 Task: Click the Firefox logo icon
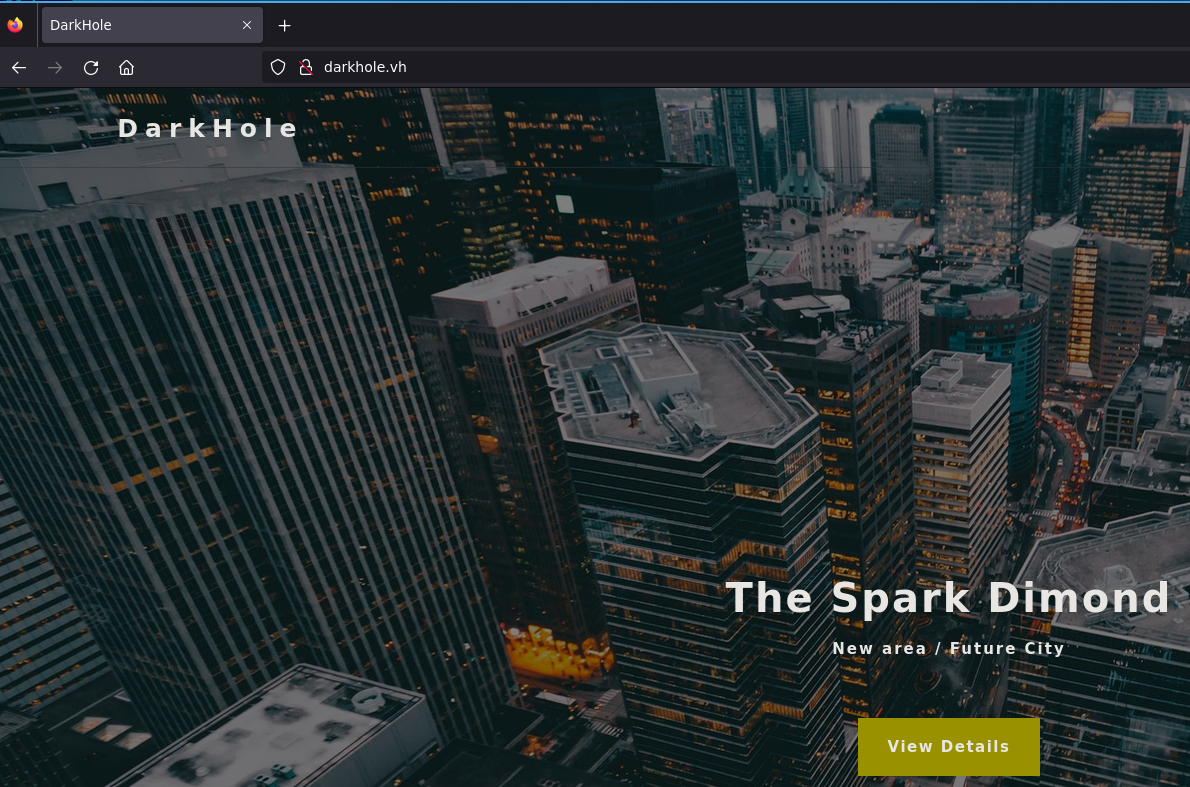15,25
